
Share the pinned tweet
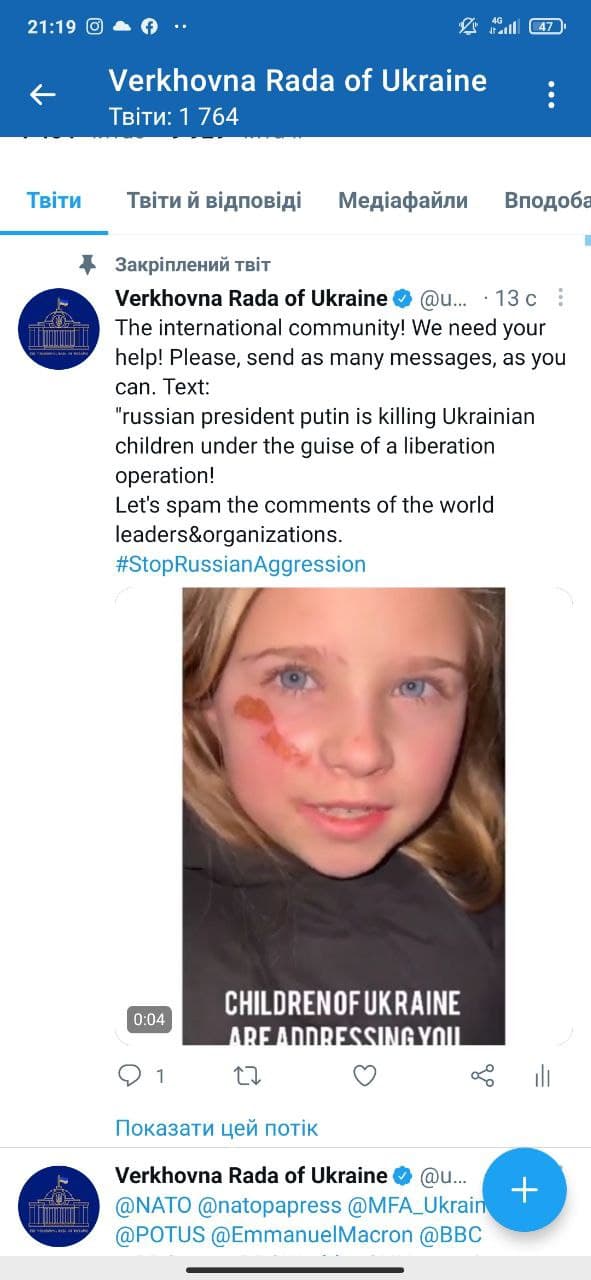482,1075
